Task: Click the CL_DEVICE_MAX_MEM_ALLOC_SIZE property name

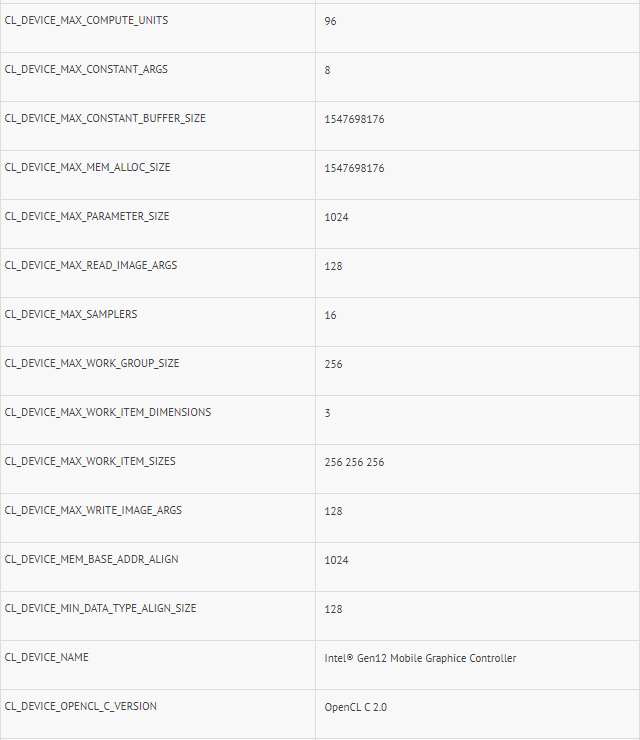Action: click(x=88, y=167)
